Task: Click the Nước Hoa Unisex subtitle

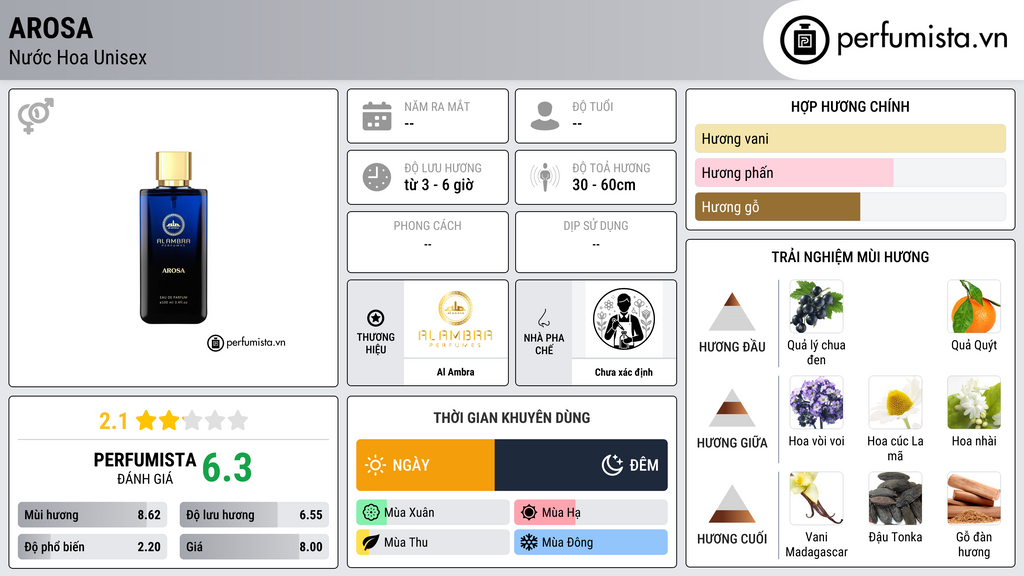Action: pos(78,57)
